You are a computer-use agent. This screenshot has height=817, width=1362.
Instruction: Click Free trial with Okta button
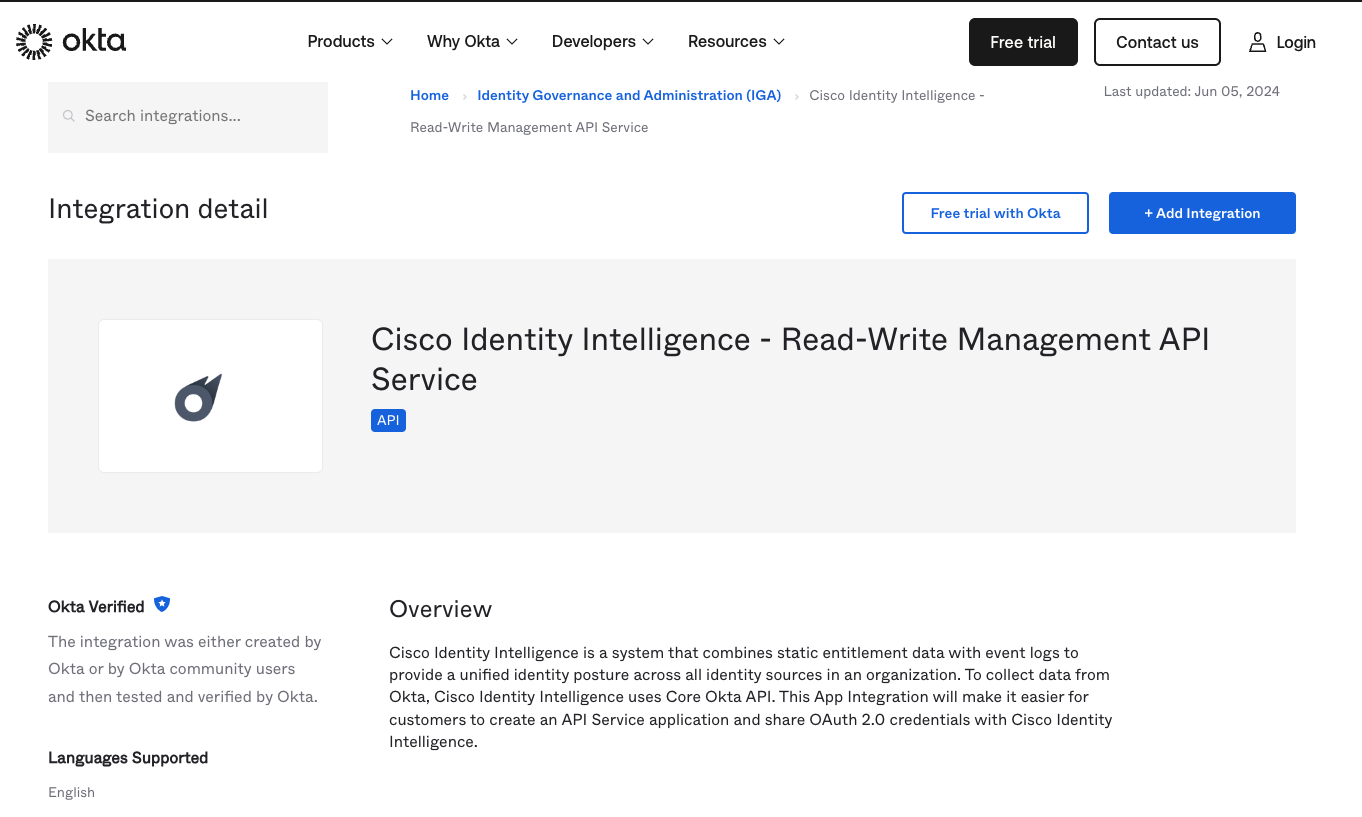tap(995, 213)
